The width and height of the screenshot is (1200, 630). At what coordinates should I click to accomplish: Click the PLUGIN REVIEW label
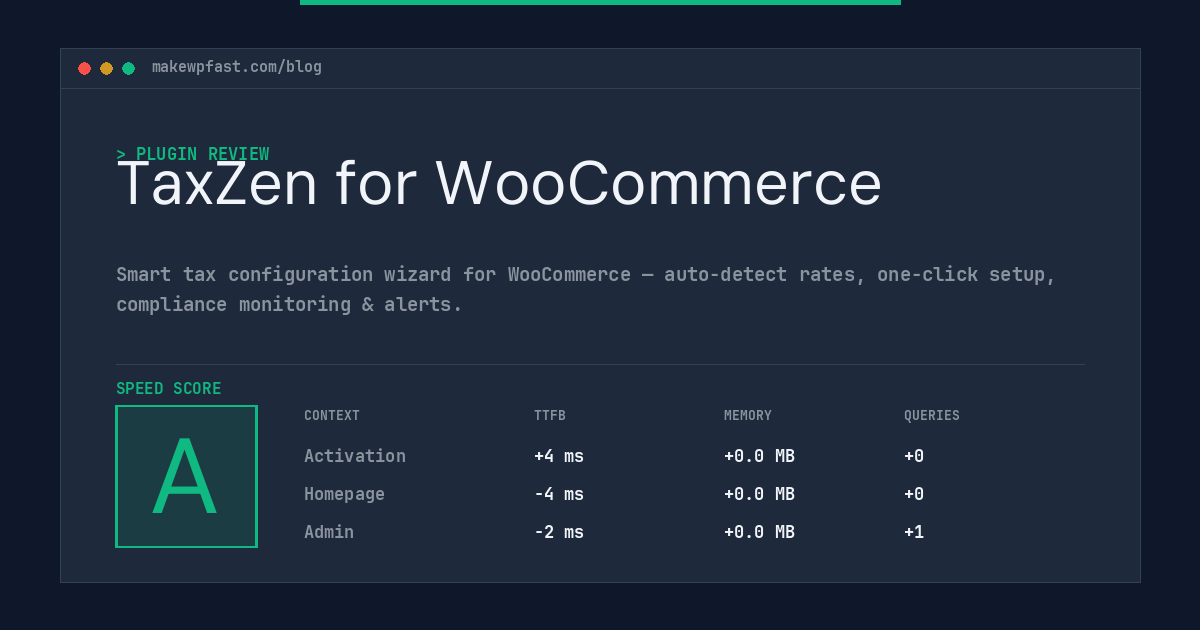tap(193, 154)
